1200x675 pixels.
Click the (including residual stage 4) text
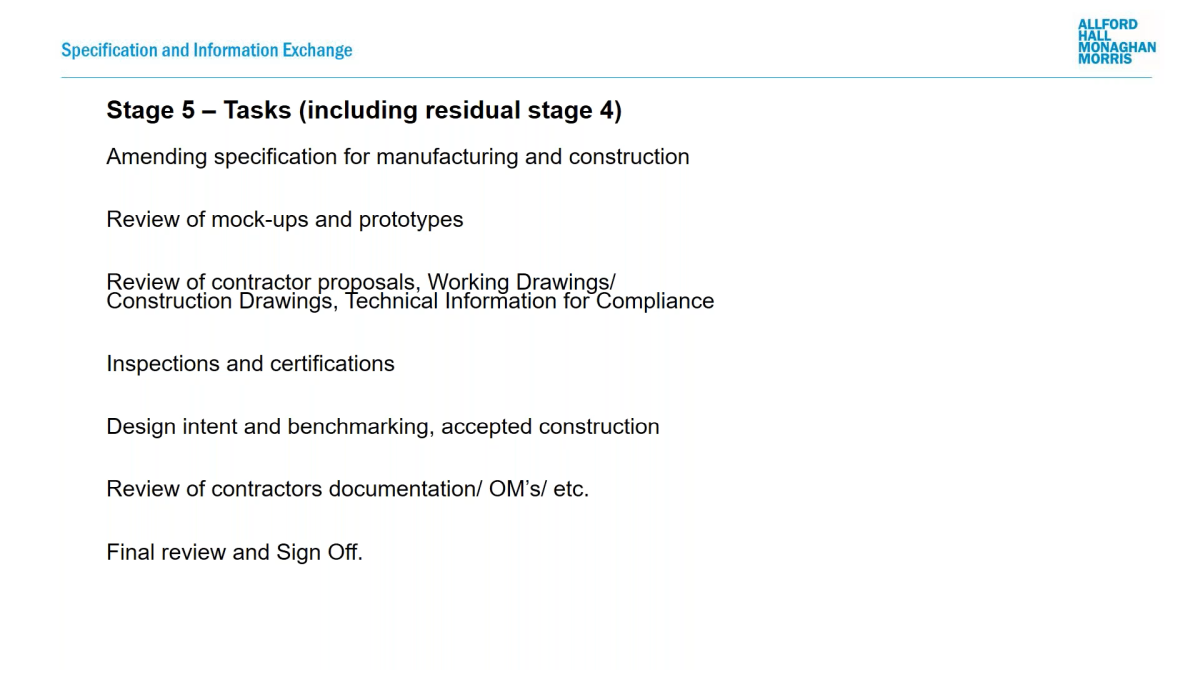[460, 110]
